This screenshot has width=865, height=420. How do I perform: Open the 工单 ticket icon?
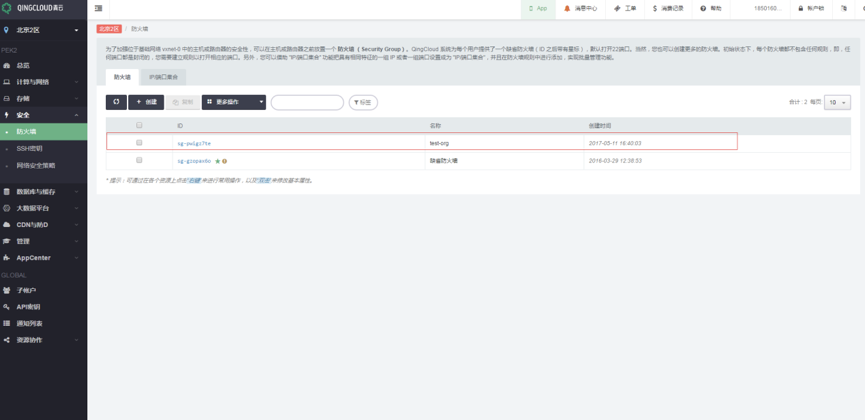click(x=625, y=8)
